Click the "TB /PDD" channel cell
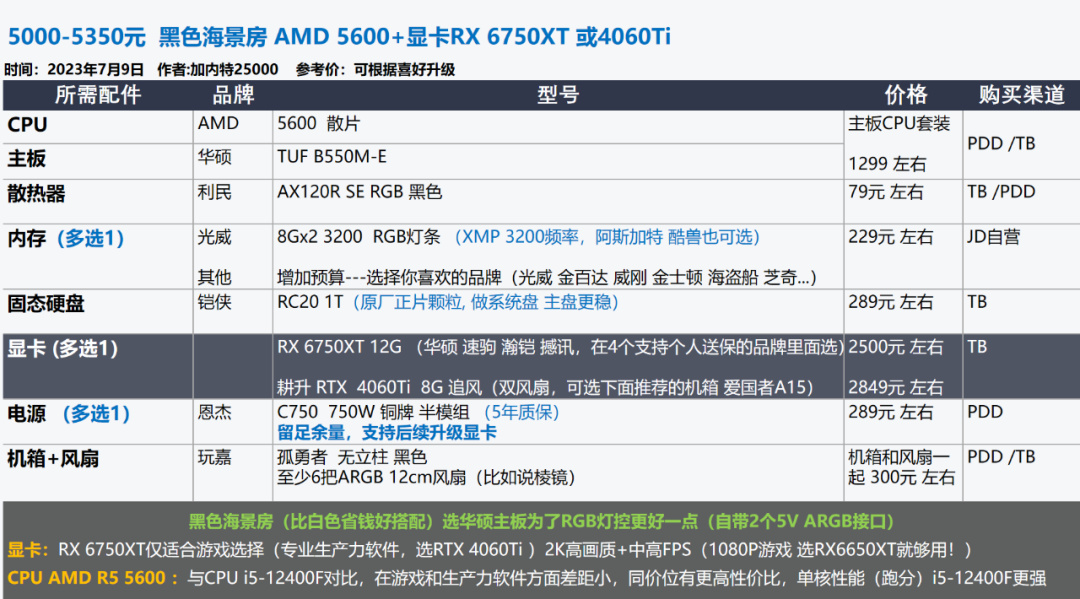Viewport: 1080px width, 599px height. (1001, 192)
